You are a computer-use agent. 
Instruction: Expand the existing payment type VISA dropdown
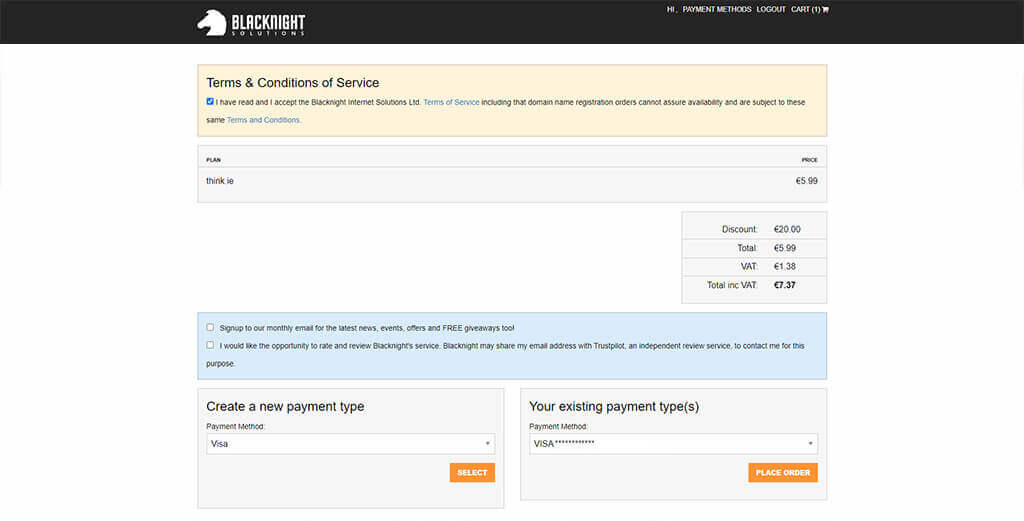pyautogui.click(x=673, y=443)
